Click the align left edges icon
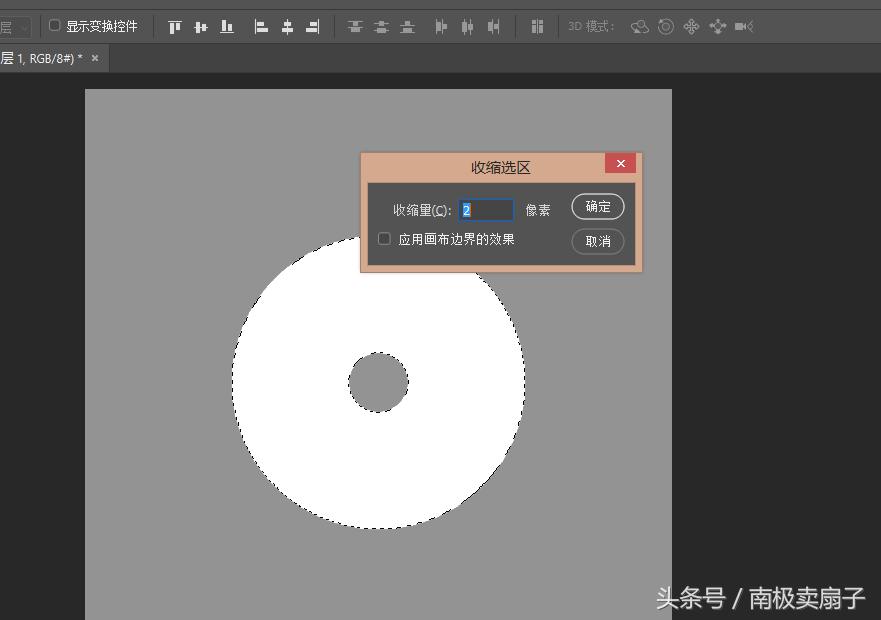The width and height of the screenshot is (881, 620). pyautogui.click(x=261, y=26)
